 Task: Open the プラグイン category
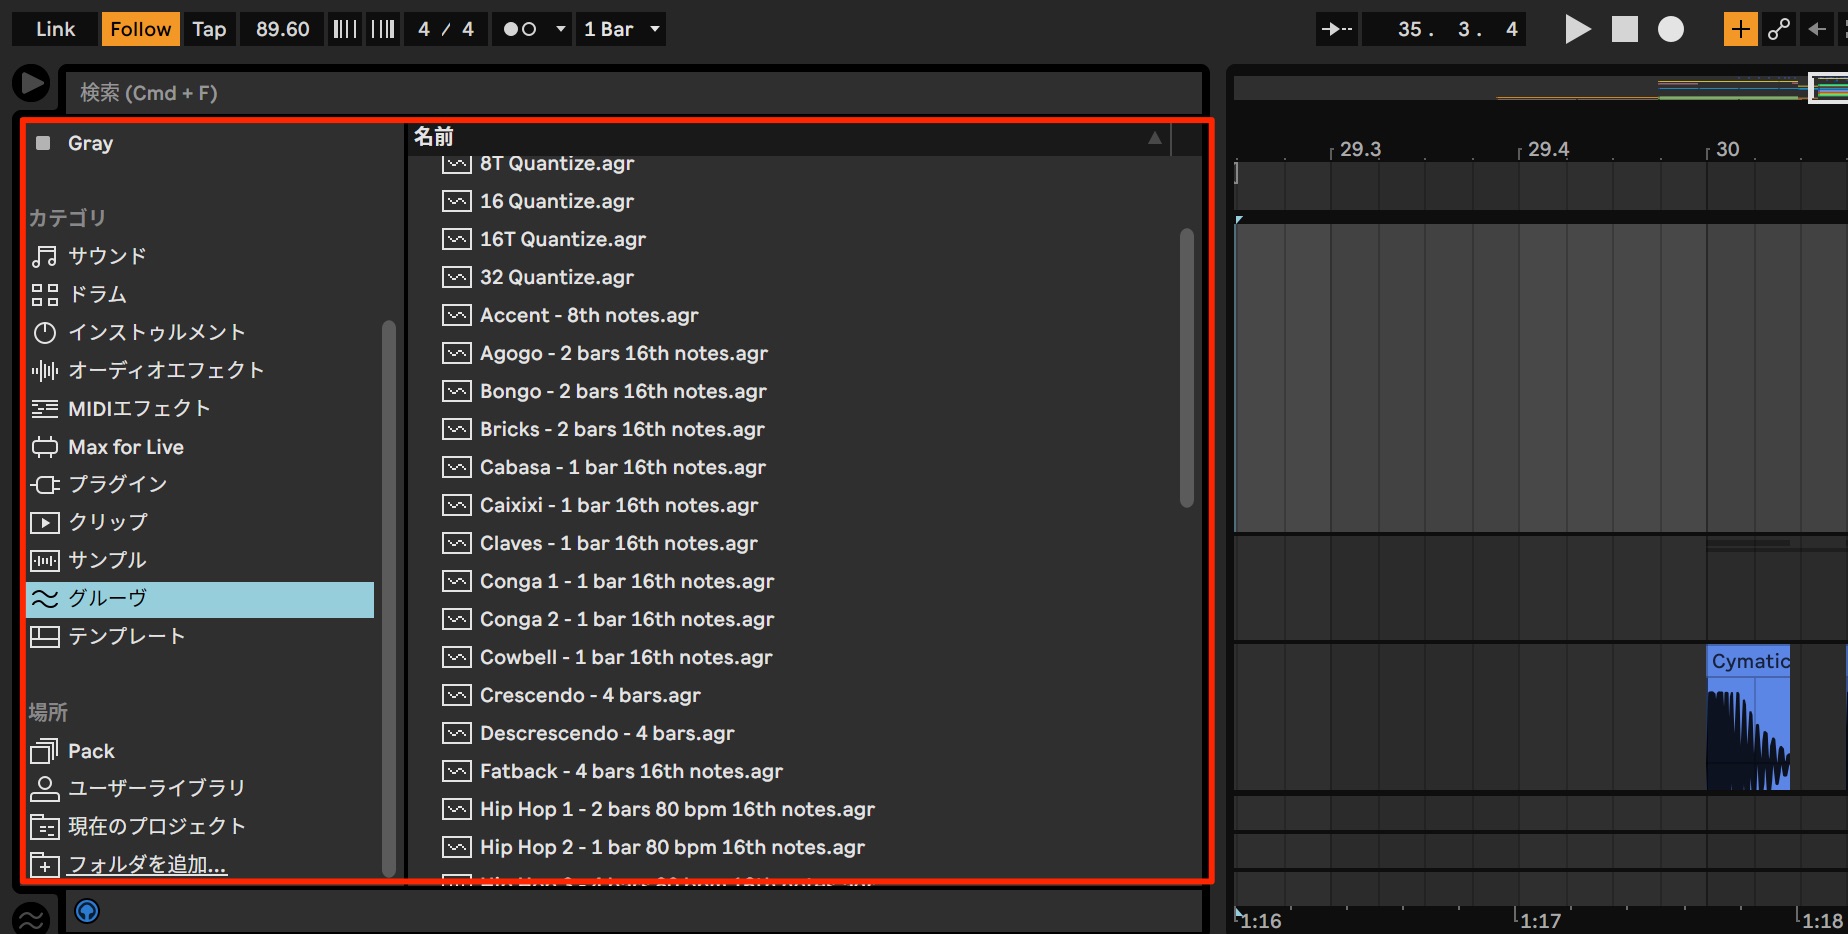[117, 484]
